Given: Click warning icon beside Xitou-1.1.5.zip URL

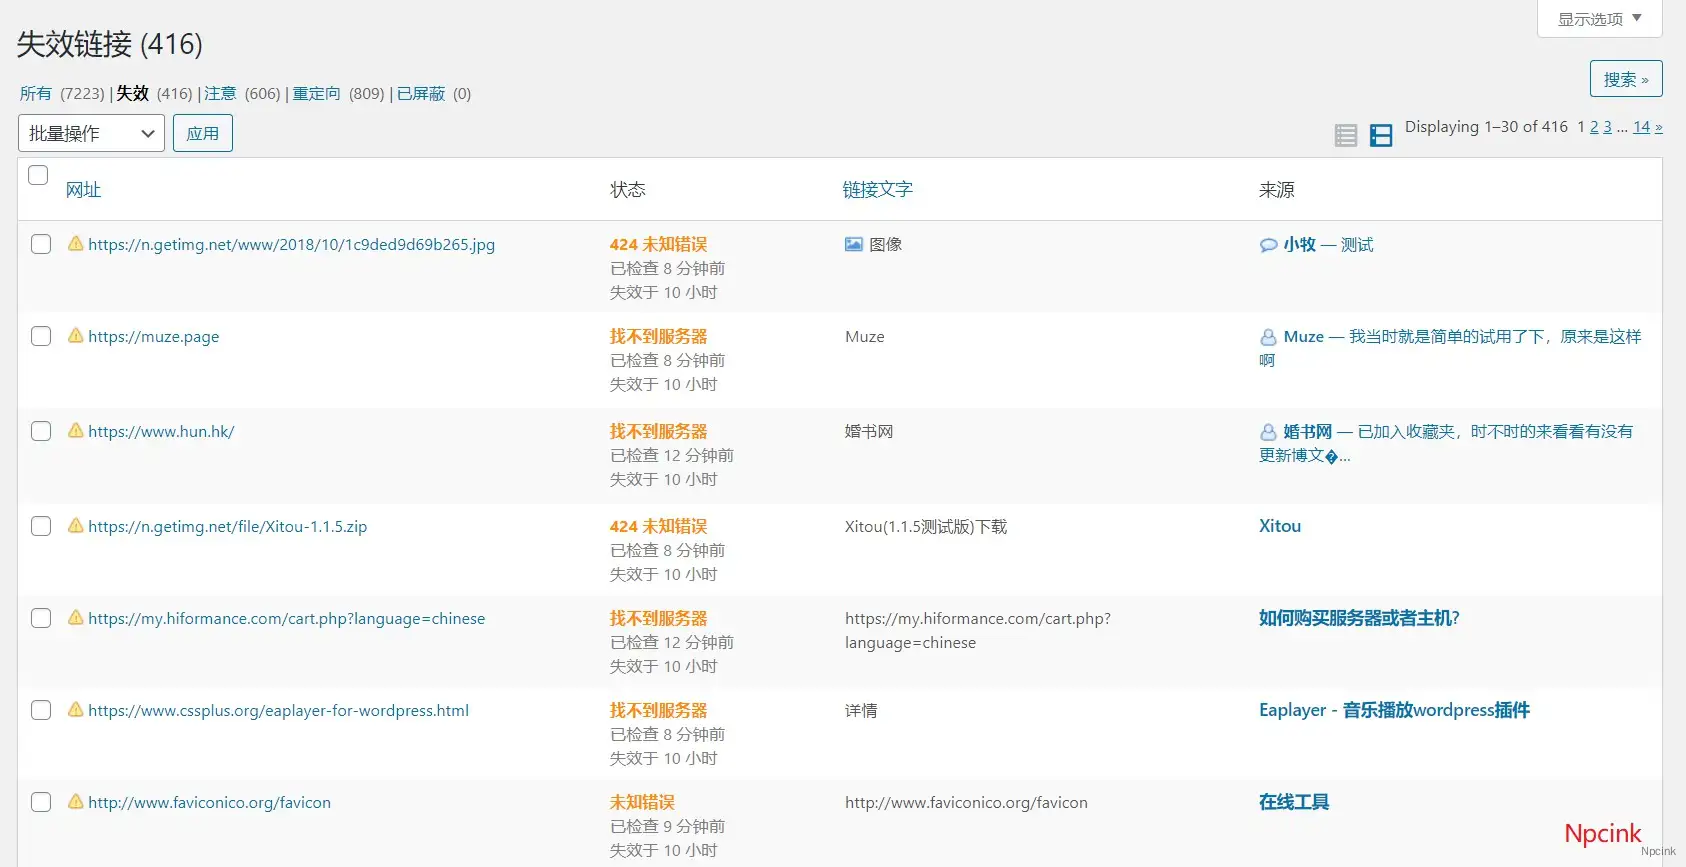Looking at the screenshot, I should [75, 525].
